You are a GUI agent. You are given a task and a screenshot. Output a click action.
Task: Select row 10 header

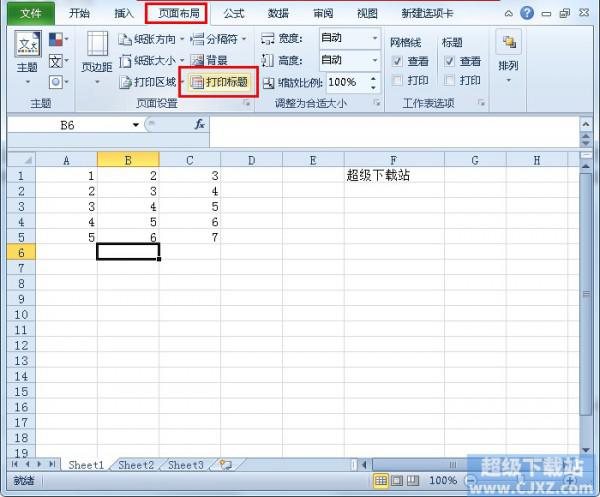(21, 314)
